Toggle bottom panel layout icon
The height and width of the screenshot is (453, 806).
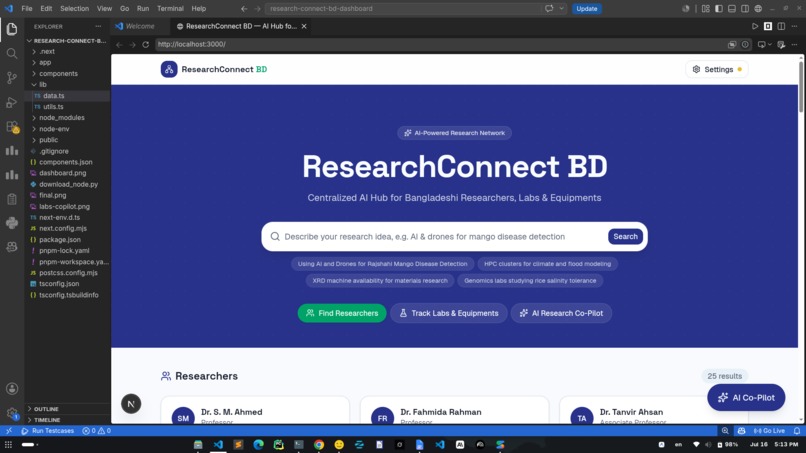pyautogui.click(x=732, y=9)
